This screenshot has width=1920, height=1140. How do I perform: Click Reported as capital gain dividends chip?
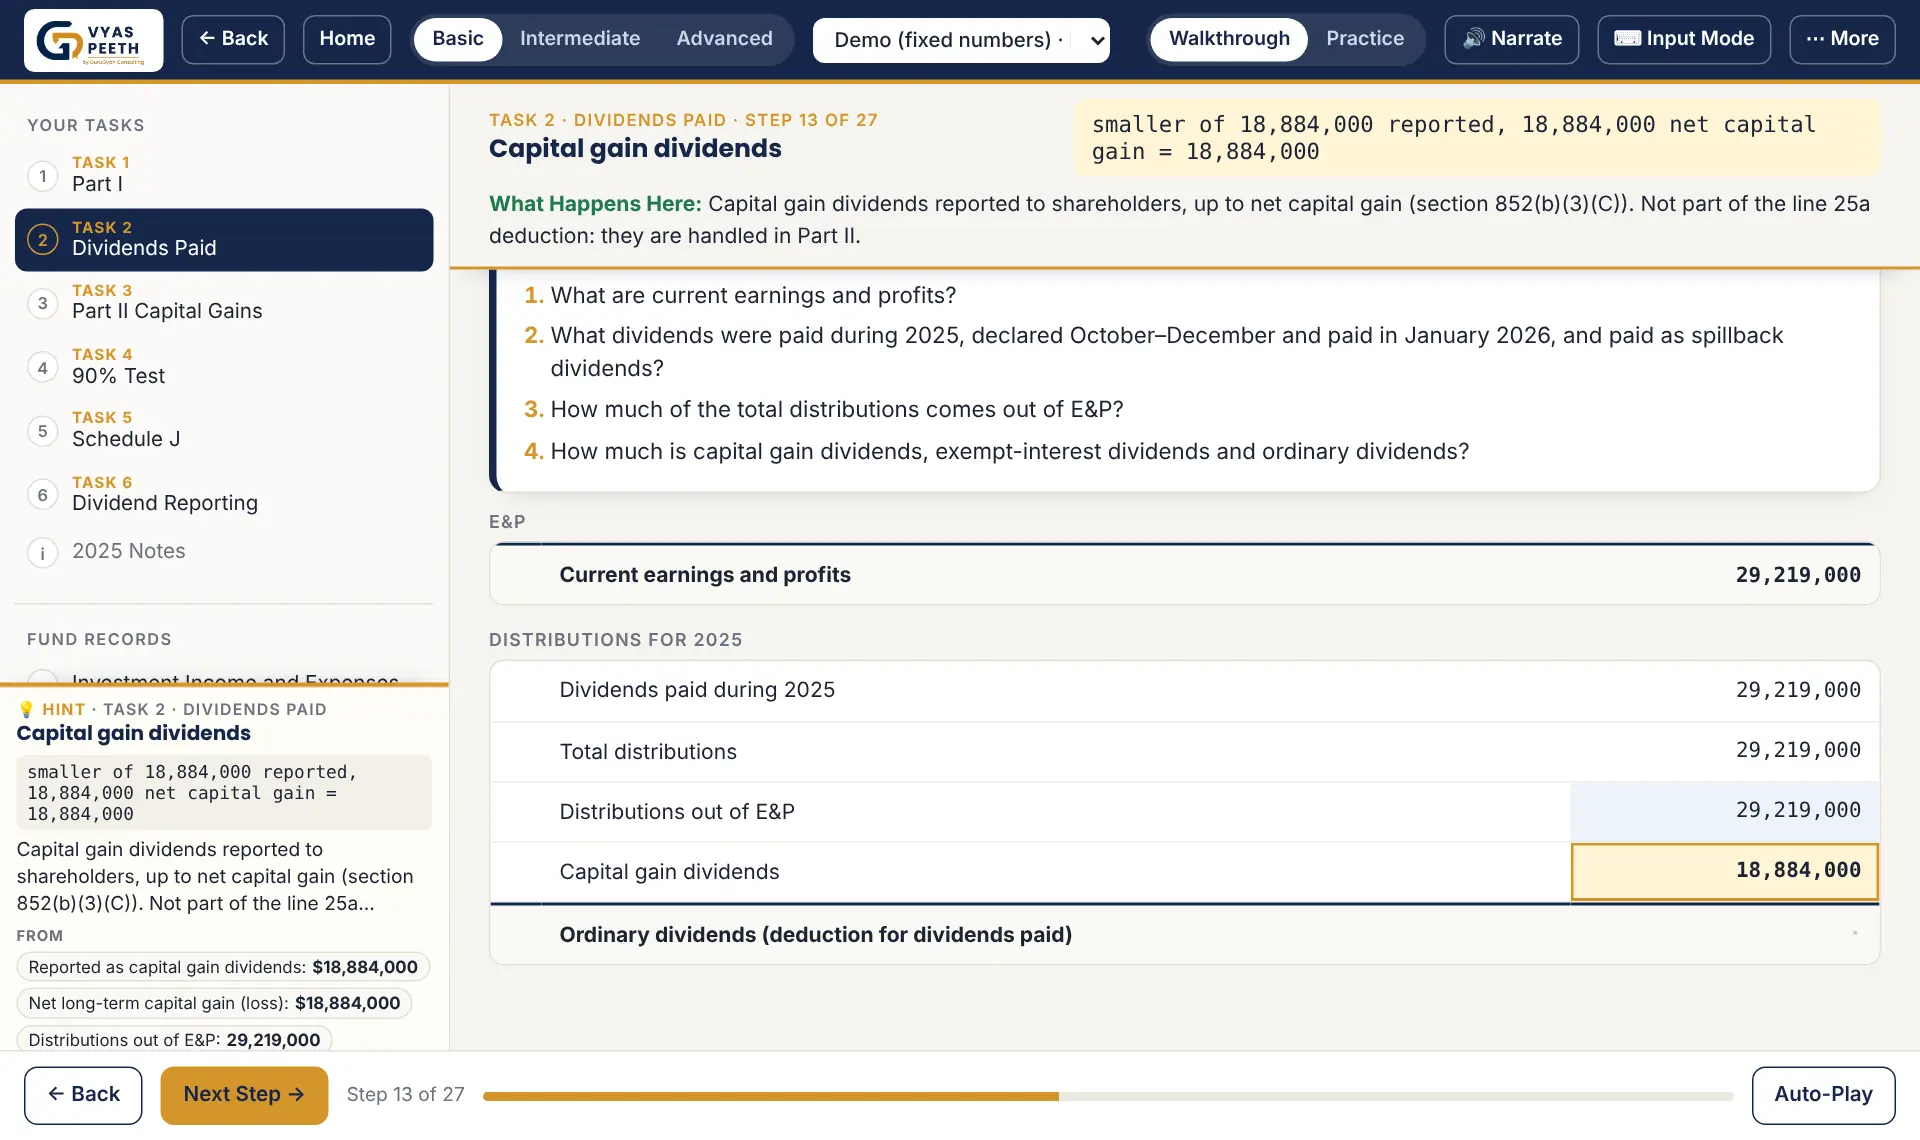[223, 967]
